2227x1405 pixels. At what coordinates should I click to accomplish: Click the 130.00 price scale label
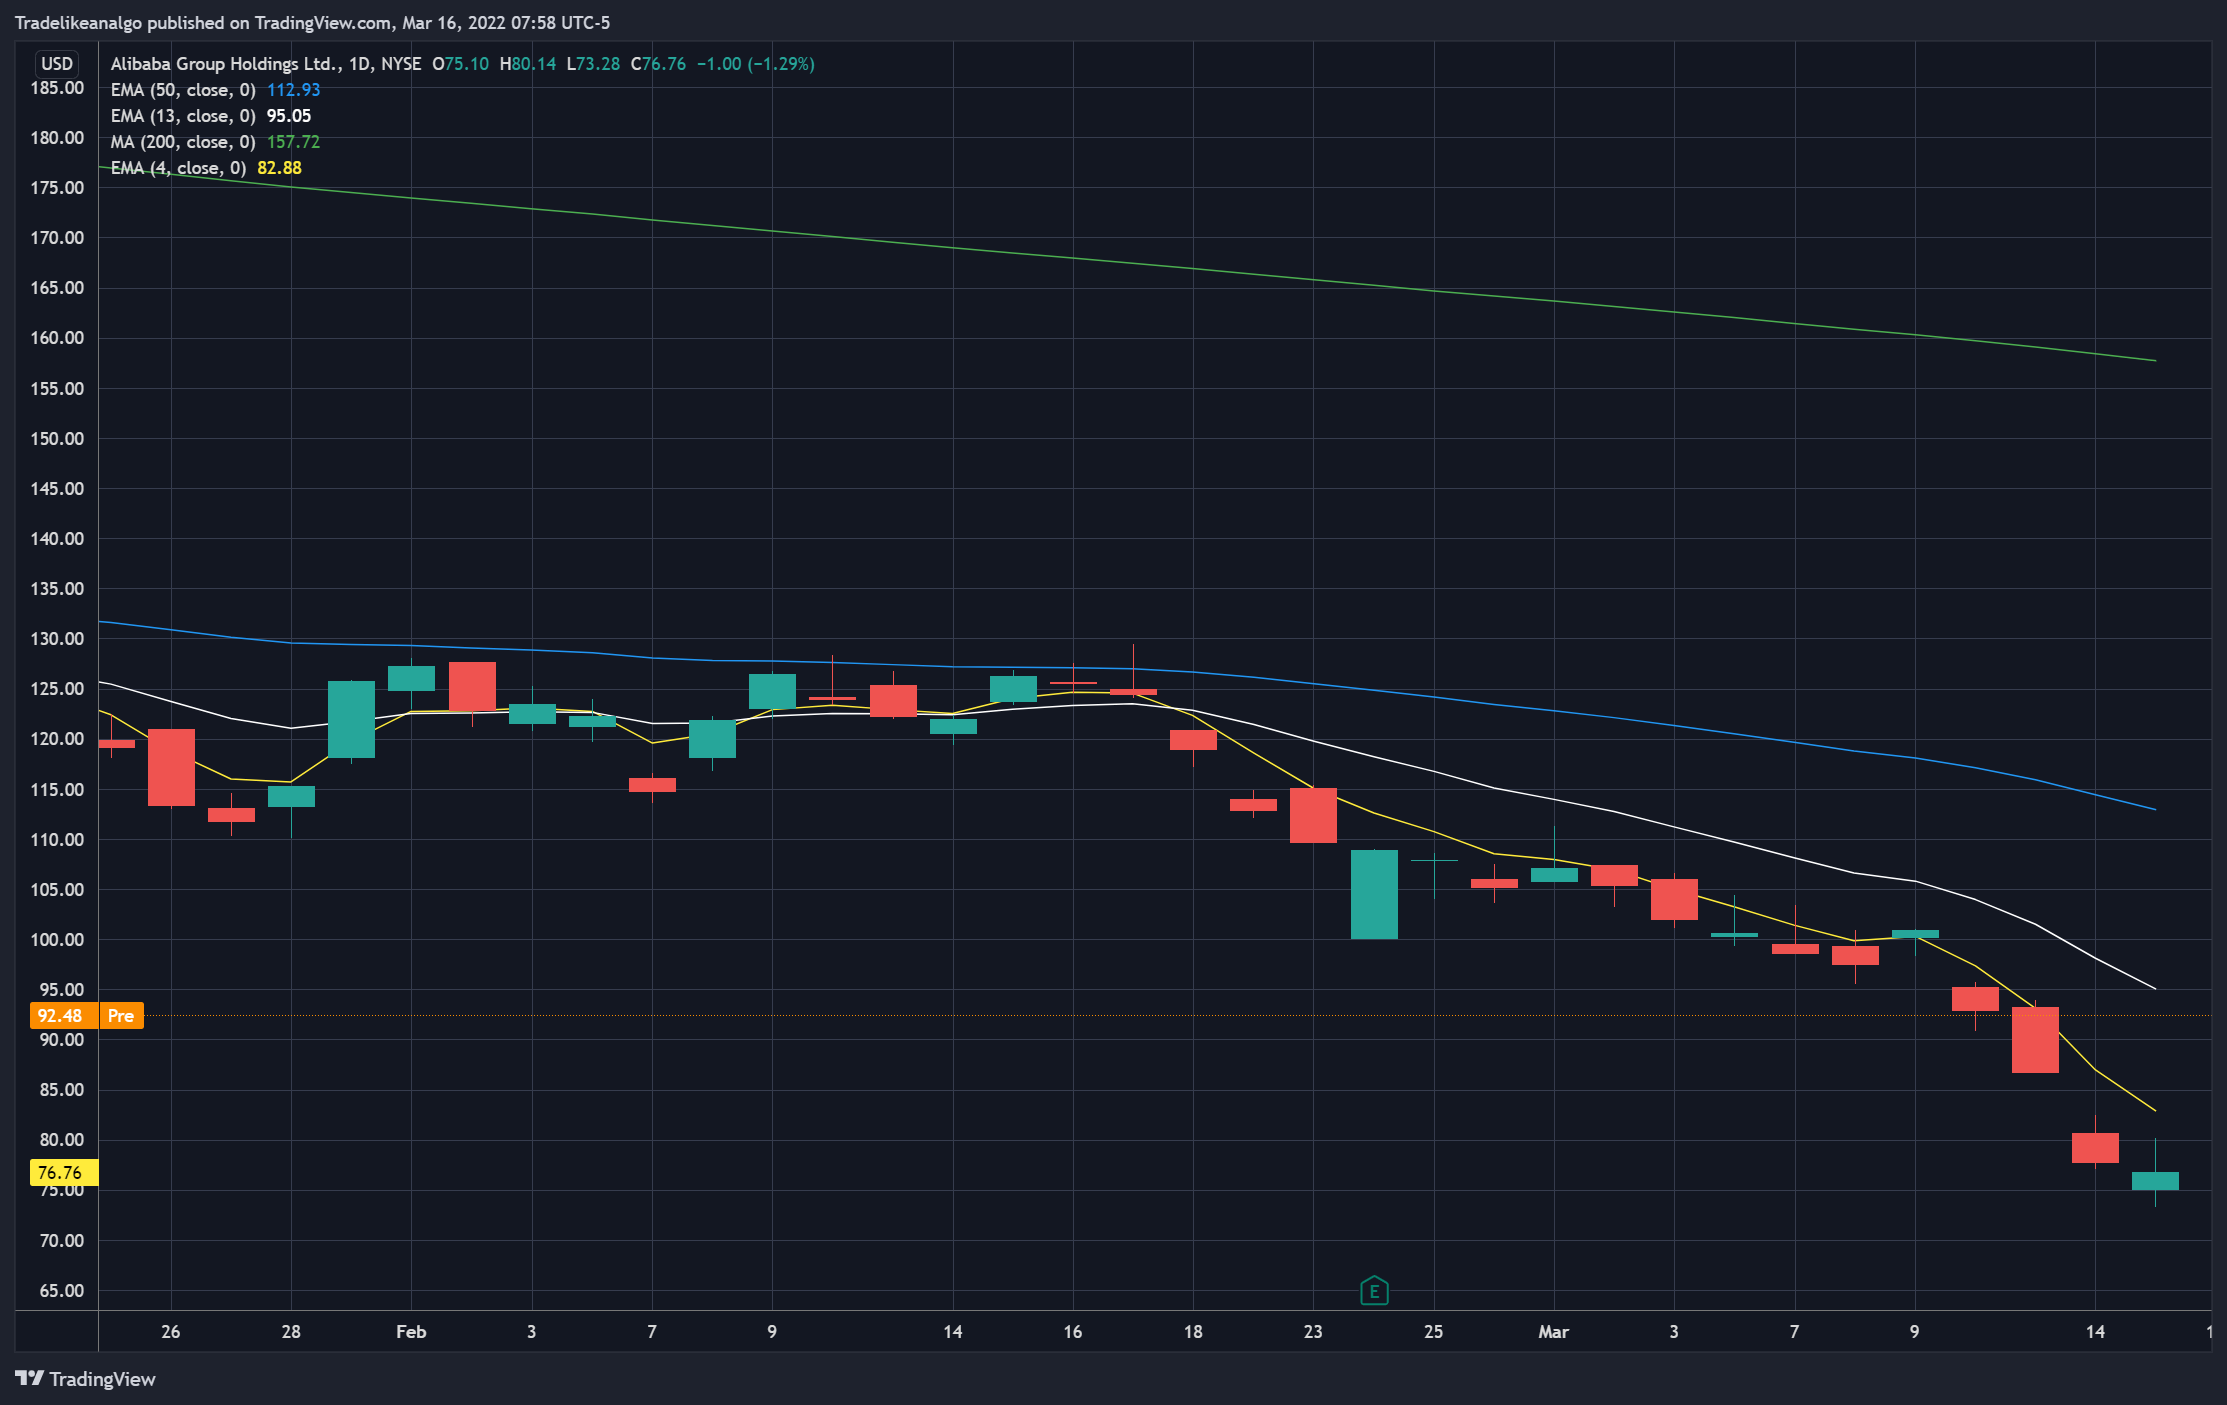point(57,639)
